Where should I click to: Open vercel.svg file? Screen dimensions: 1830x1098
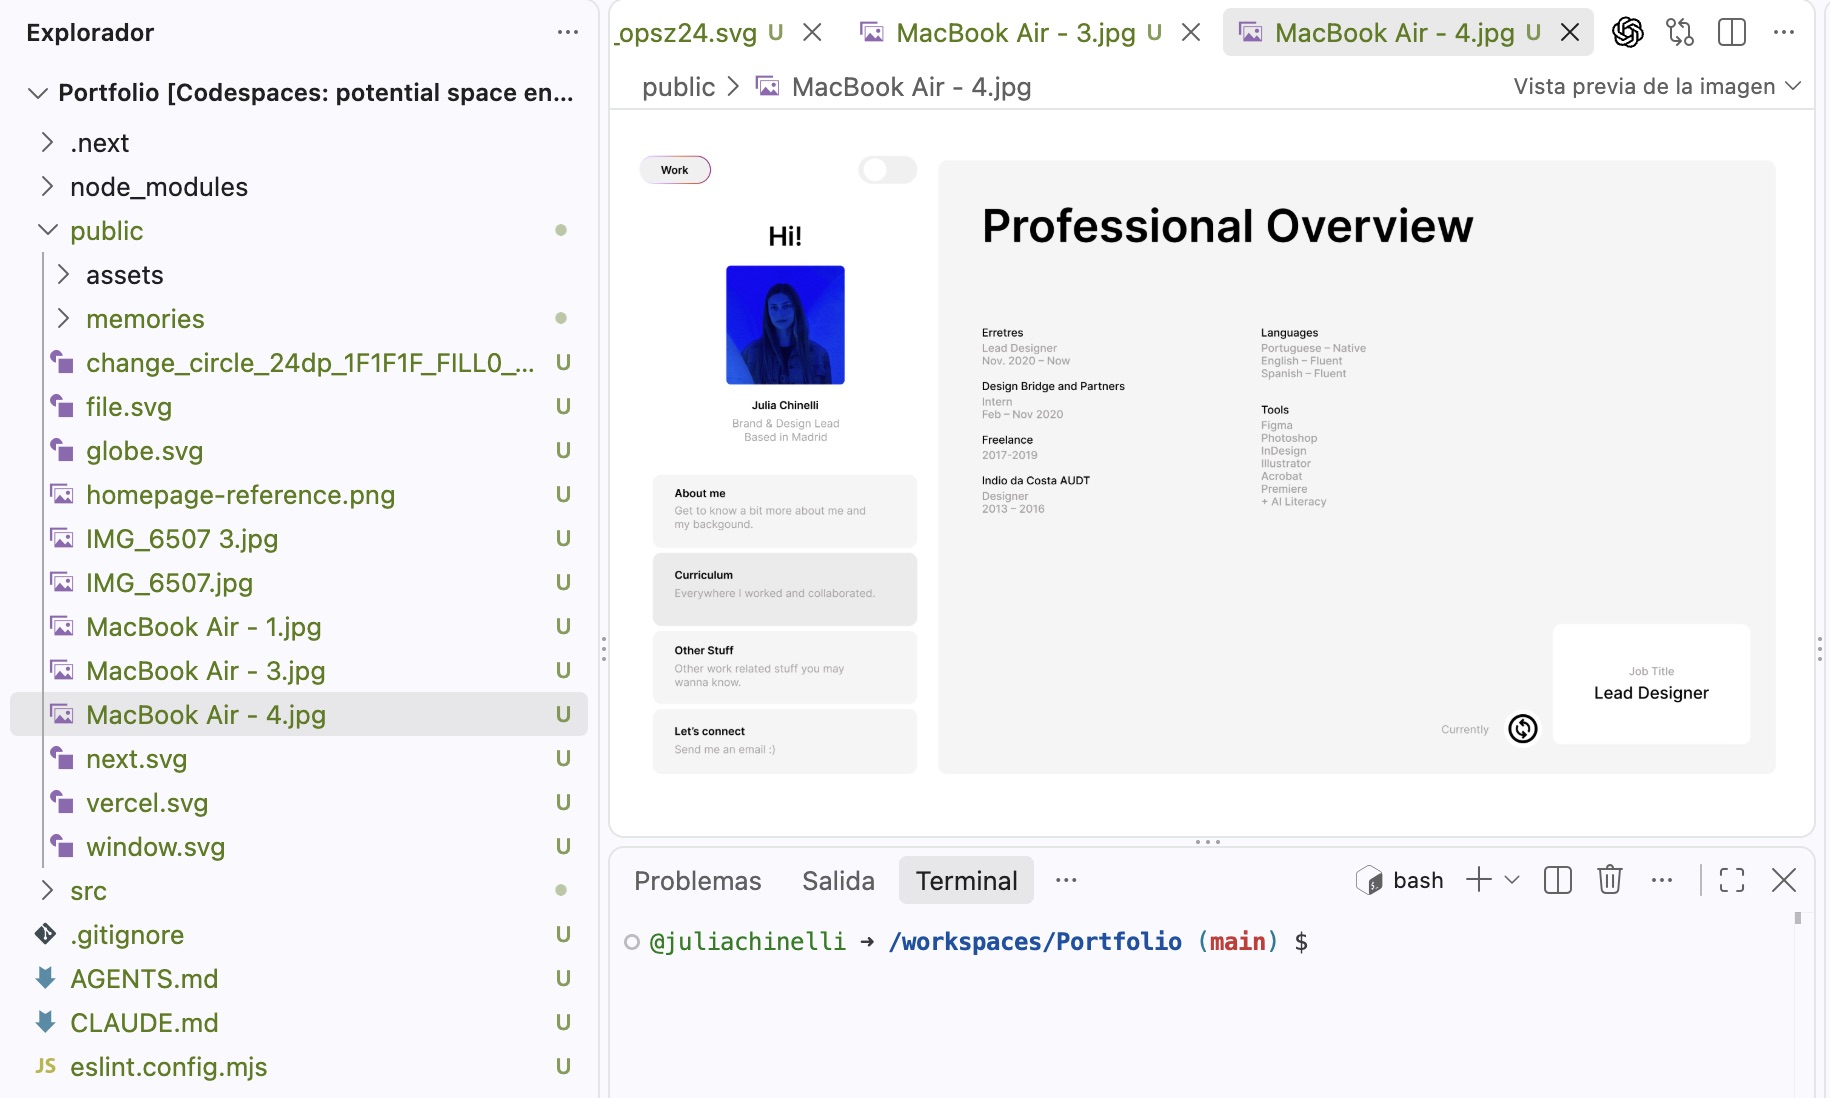(300, 803)
